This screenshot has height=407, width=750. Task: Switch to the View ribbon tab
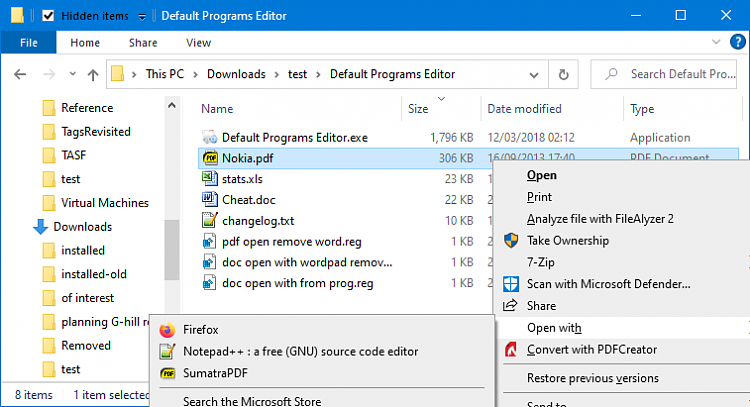(198, 43)
